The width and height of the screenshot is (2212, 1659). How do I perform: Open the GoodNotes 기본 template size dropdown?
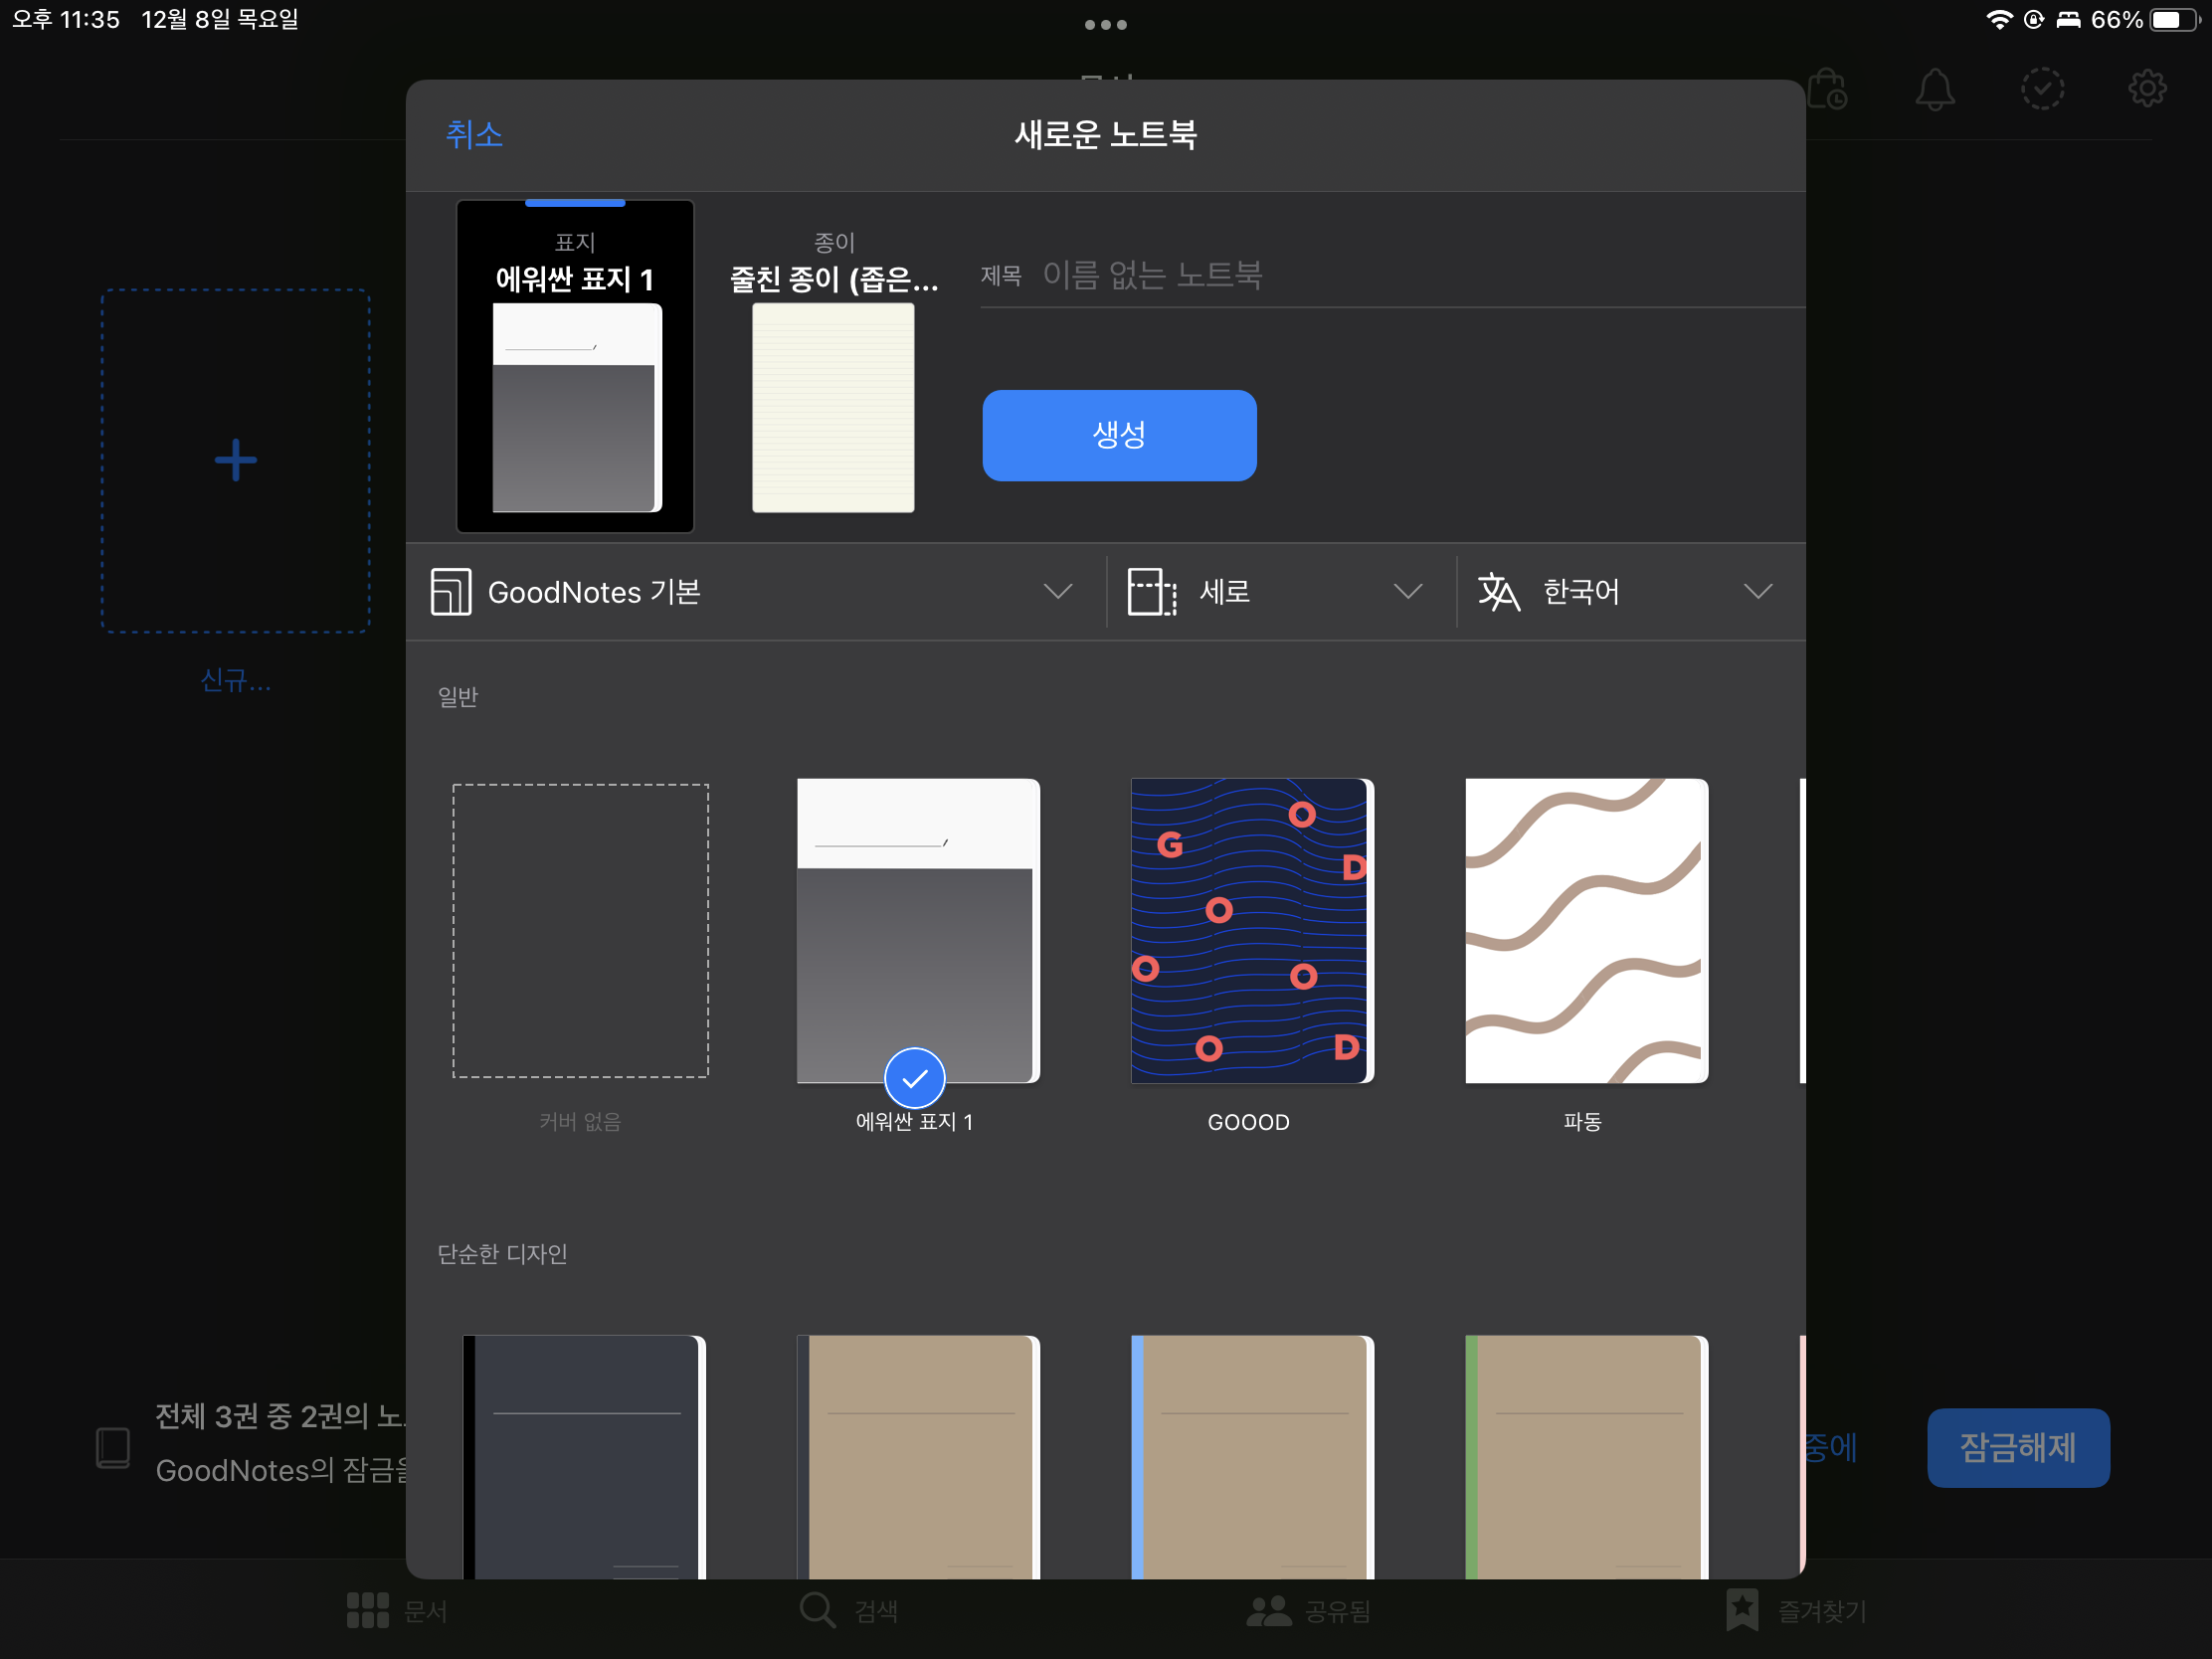coord(755,592)
